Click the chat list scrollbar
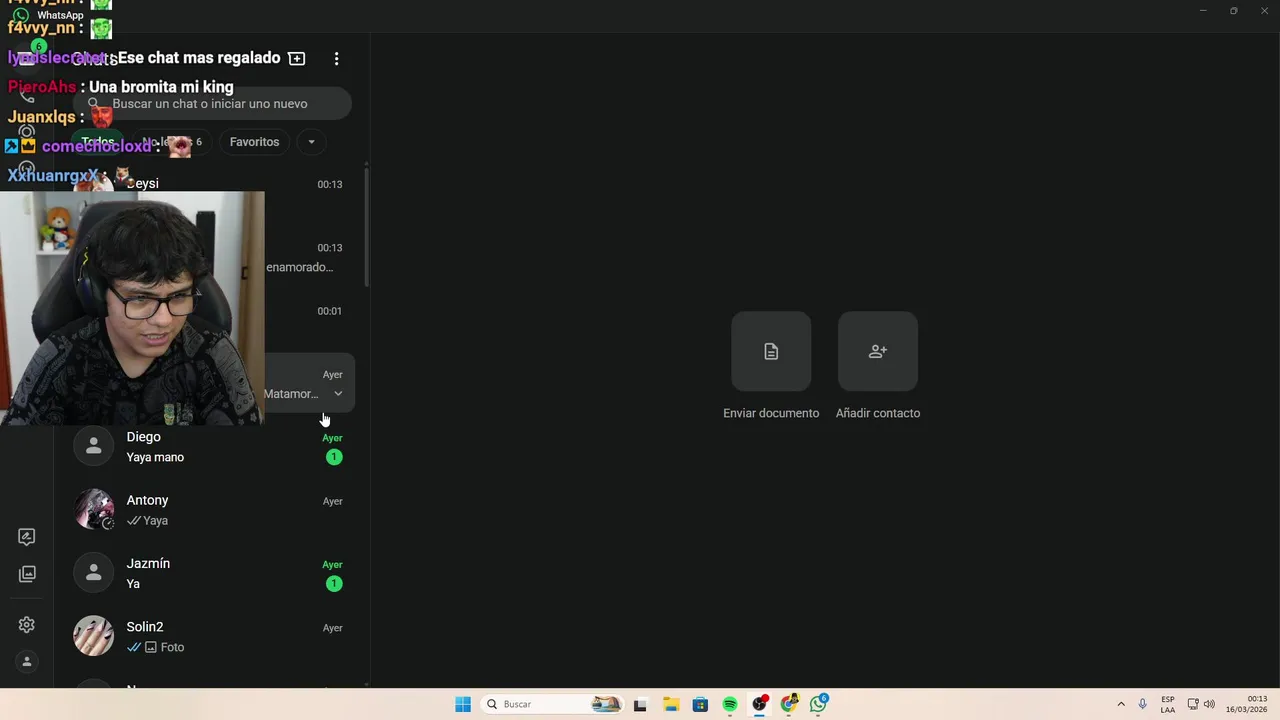The image size is (1280, 720). (367, 226)
